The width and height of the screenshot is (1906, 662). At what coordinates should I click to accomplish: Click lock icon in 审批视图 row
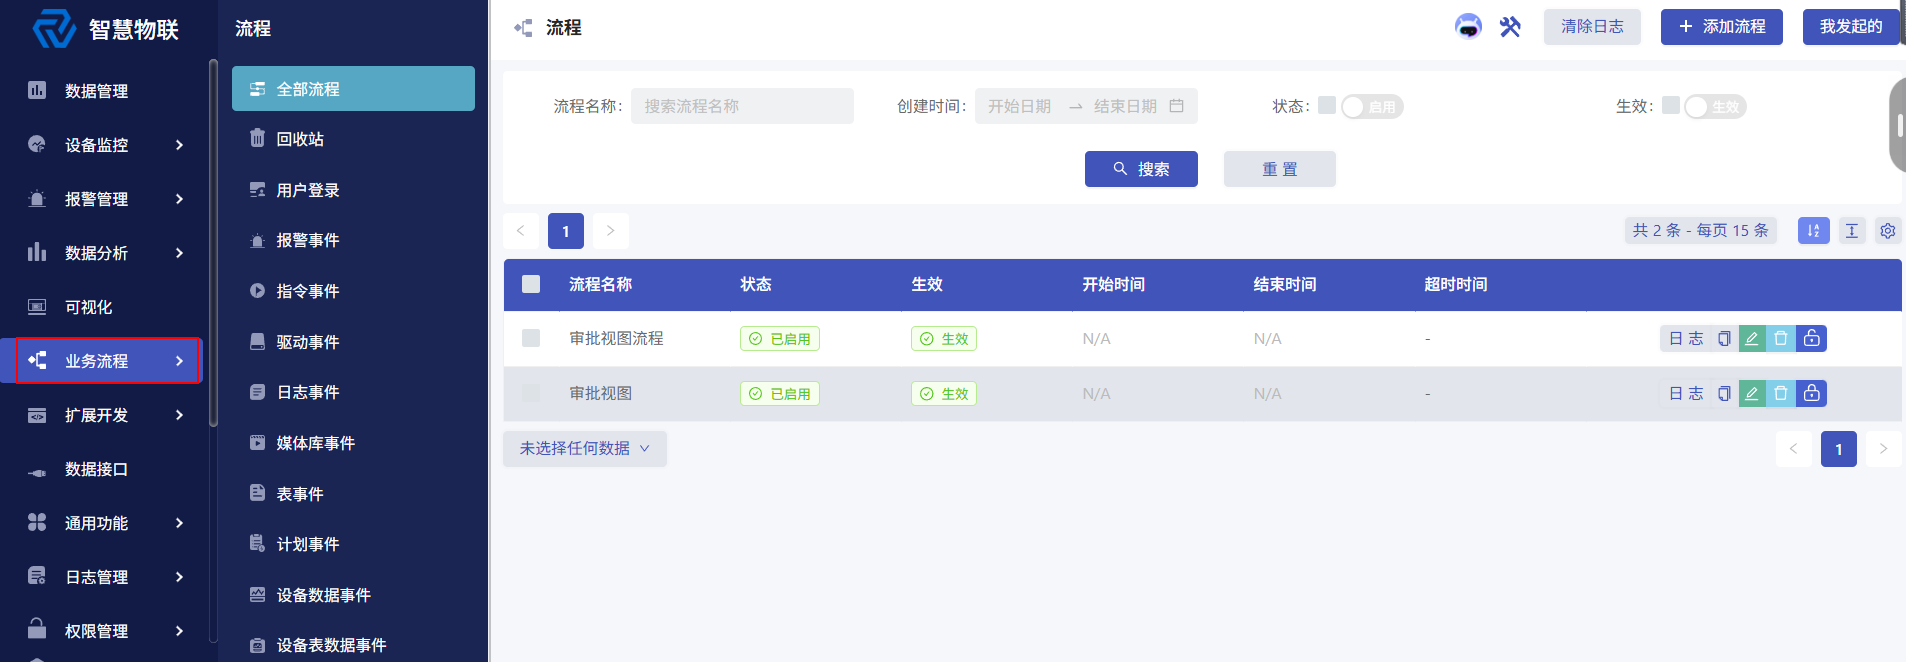1812,394
